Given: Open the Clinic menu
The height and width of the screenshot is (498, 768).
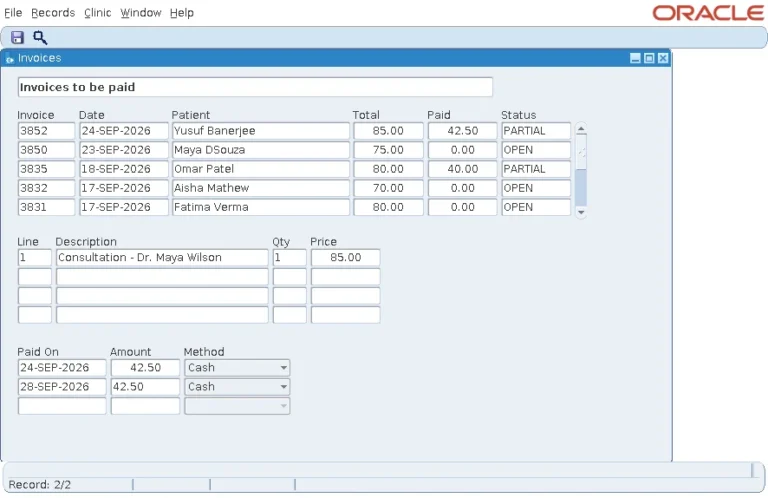Looking at the screenshot, I should coord(97,13).
